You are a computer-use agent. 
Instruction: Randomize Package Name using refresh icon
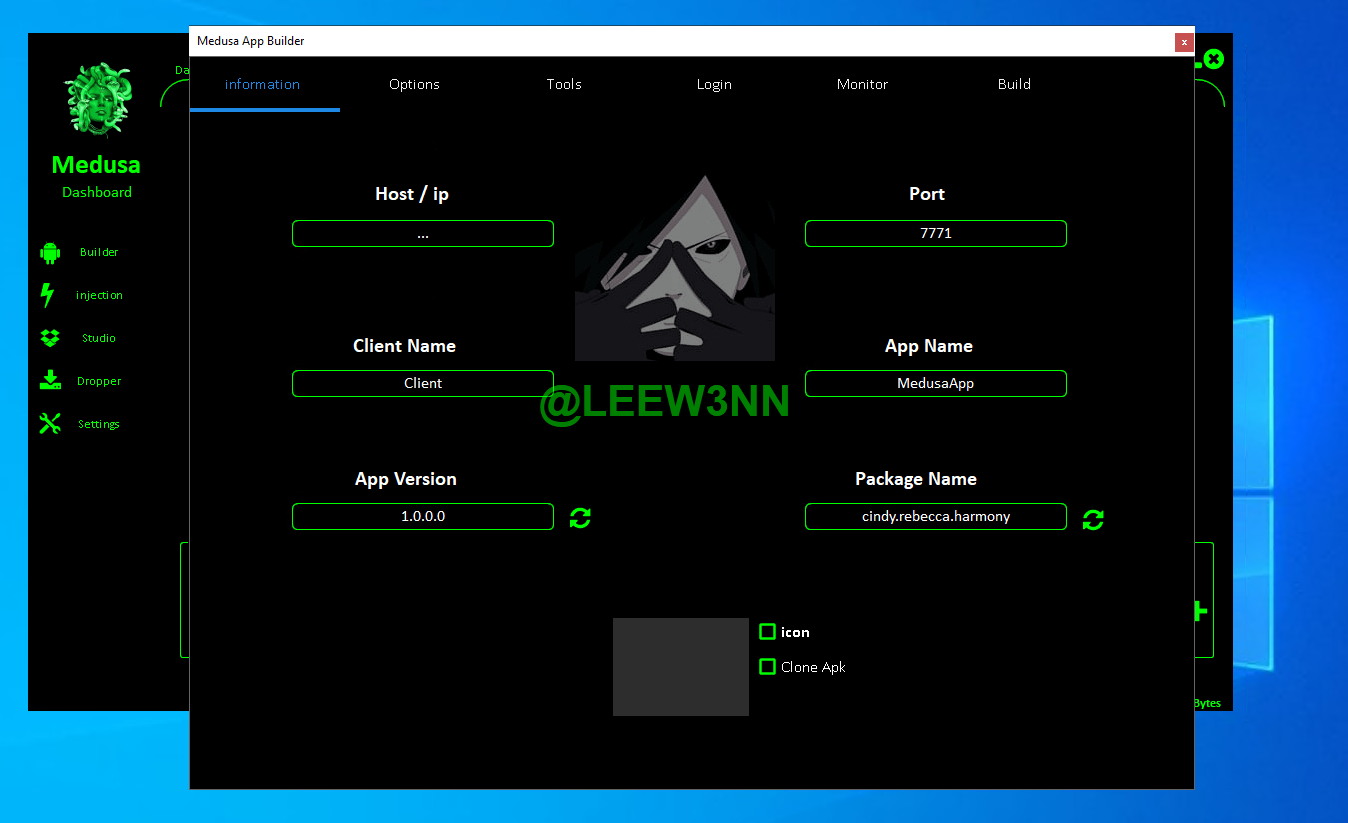coord(1093,520)
